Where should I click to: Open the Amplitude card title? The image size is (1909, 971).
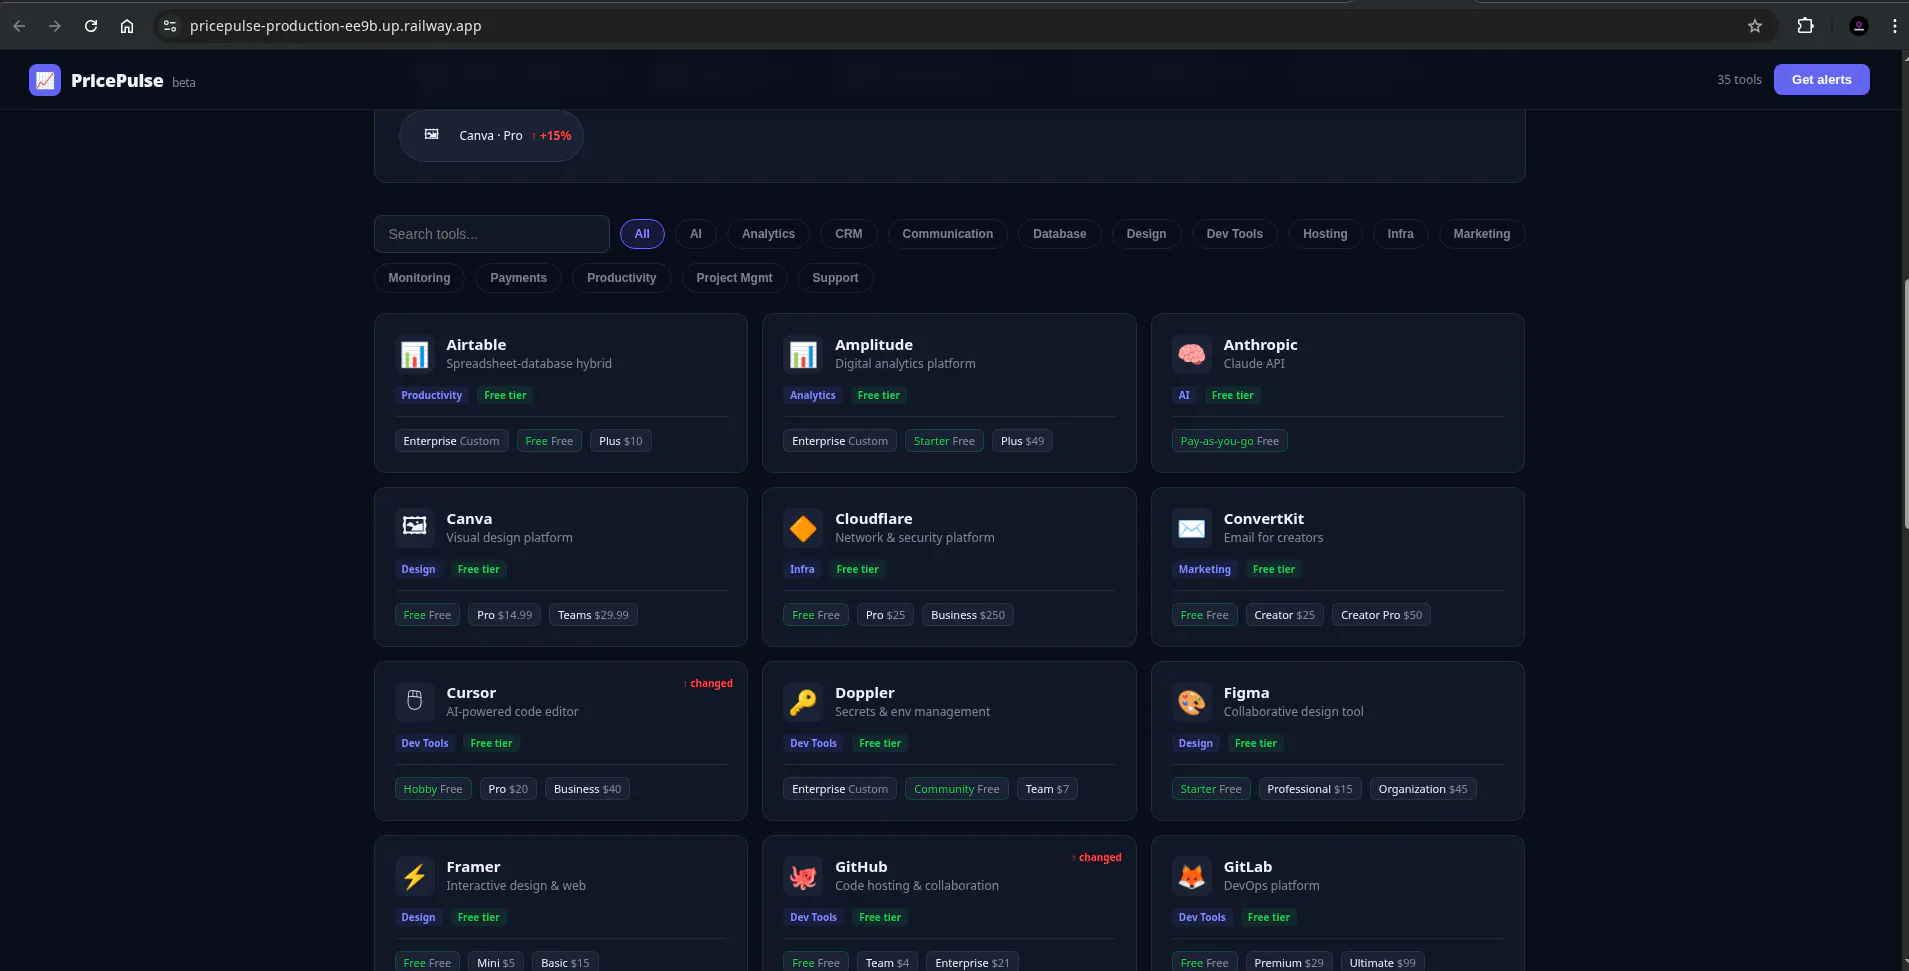pyautogui.click(x=874, y=345)
